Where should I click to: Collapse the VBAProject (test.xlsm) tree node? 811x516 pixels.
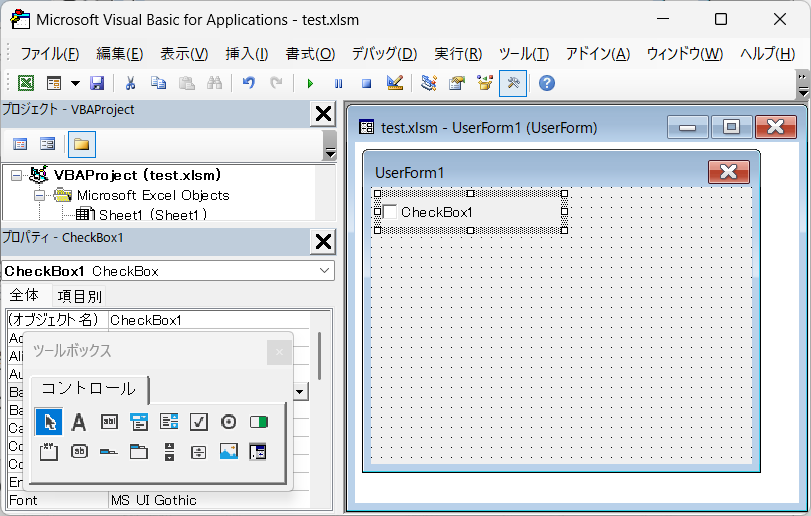point(17,176)
